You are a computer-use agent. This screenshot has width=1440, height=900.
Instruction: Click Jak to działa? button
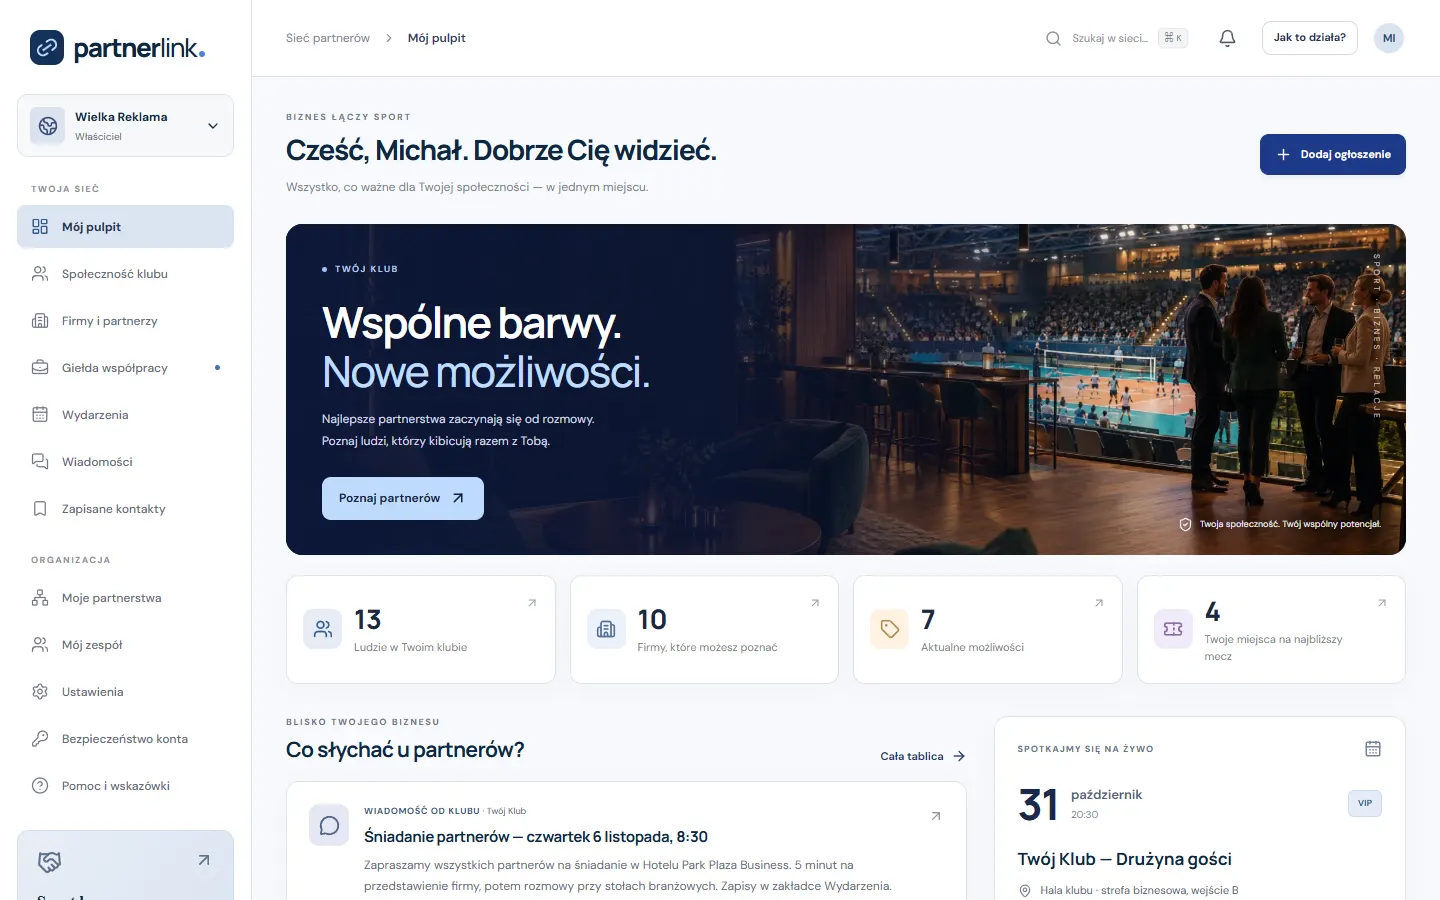(x=1309, y=38)
